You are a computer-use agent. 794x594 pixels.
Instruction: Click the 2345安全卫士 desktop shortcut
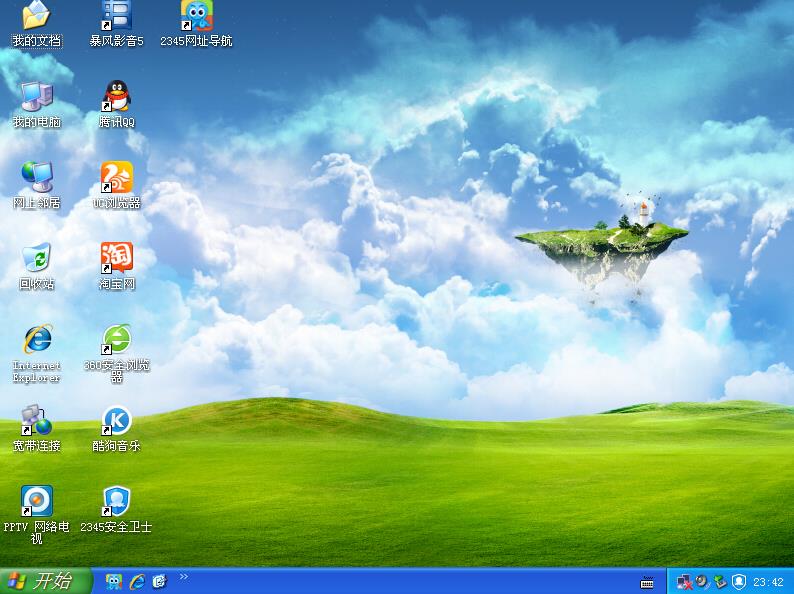[x=117, y=501]
